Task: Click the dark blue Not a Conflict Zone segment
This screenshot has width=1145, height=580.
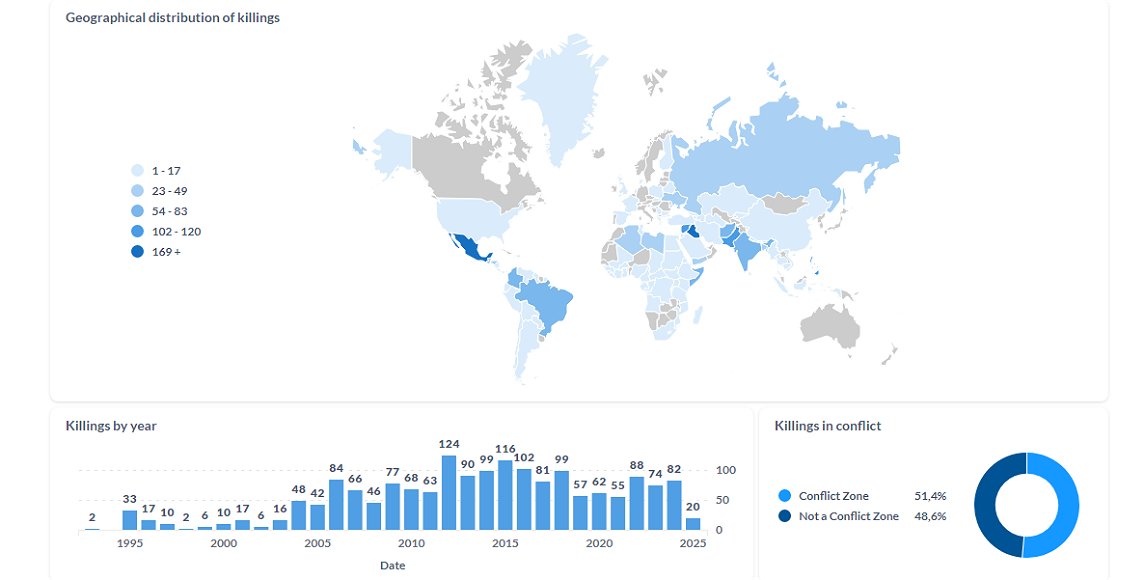Action: click(985, 505)
